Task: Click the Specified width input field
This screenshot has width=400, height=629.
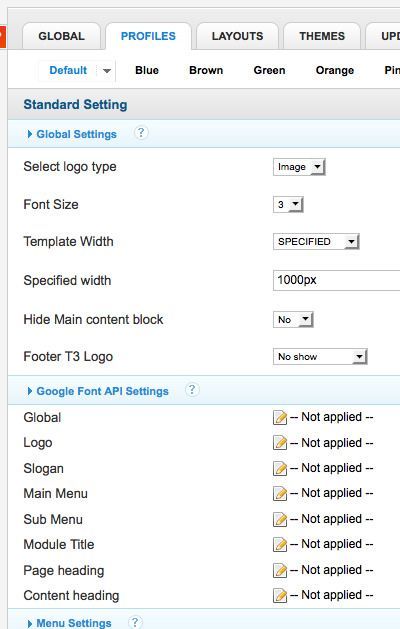Action: coord(336,280)
